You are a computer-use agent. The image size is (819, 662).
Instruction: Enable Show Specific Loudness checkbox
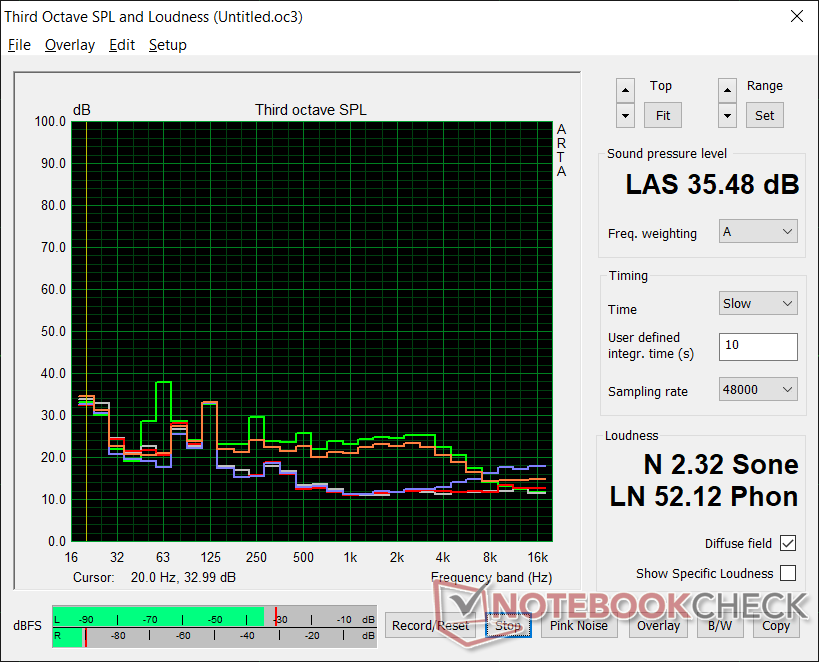tap(788, 573)
